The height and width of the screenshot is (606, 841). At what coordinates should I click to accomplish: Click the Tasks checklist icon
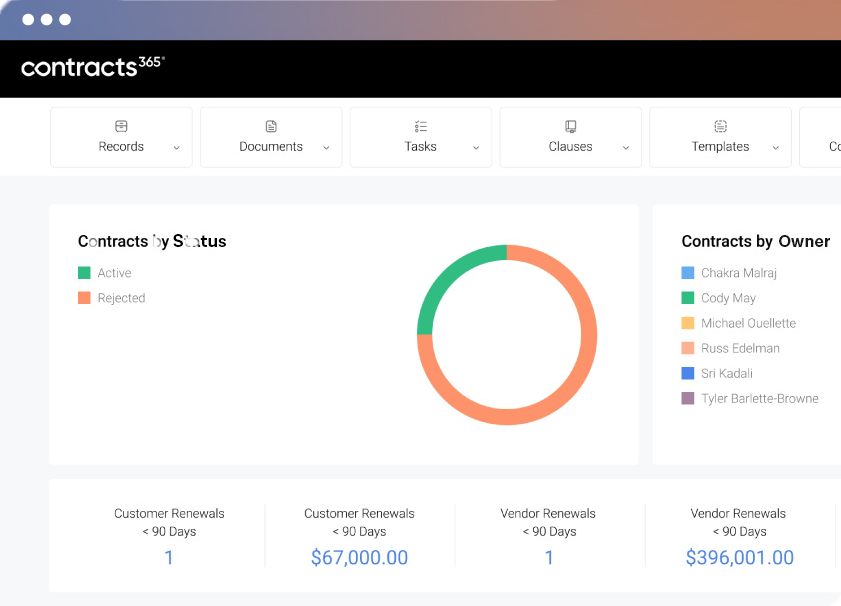click(x=421, y=127)
